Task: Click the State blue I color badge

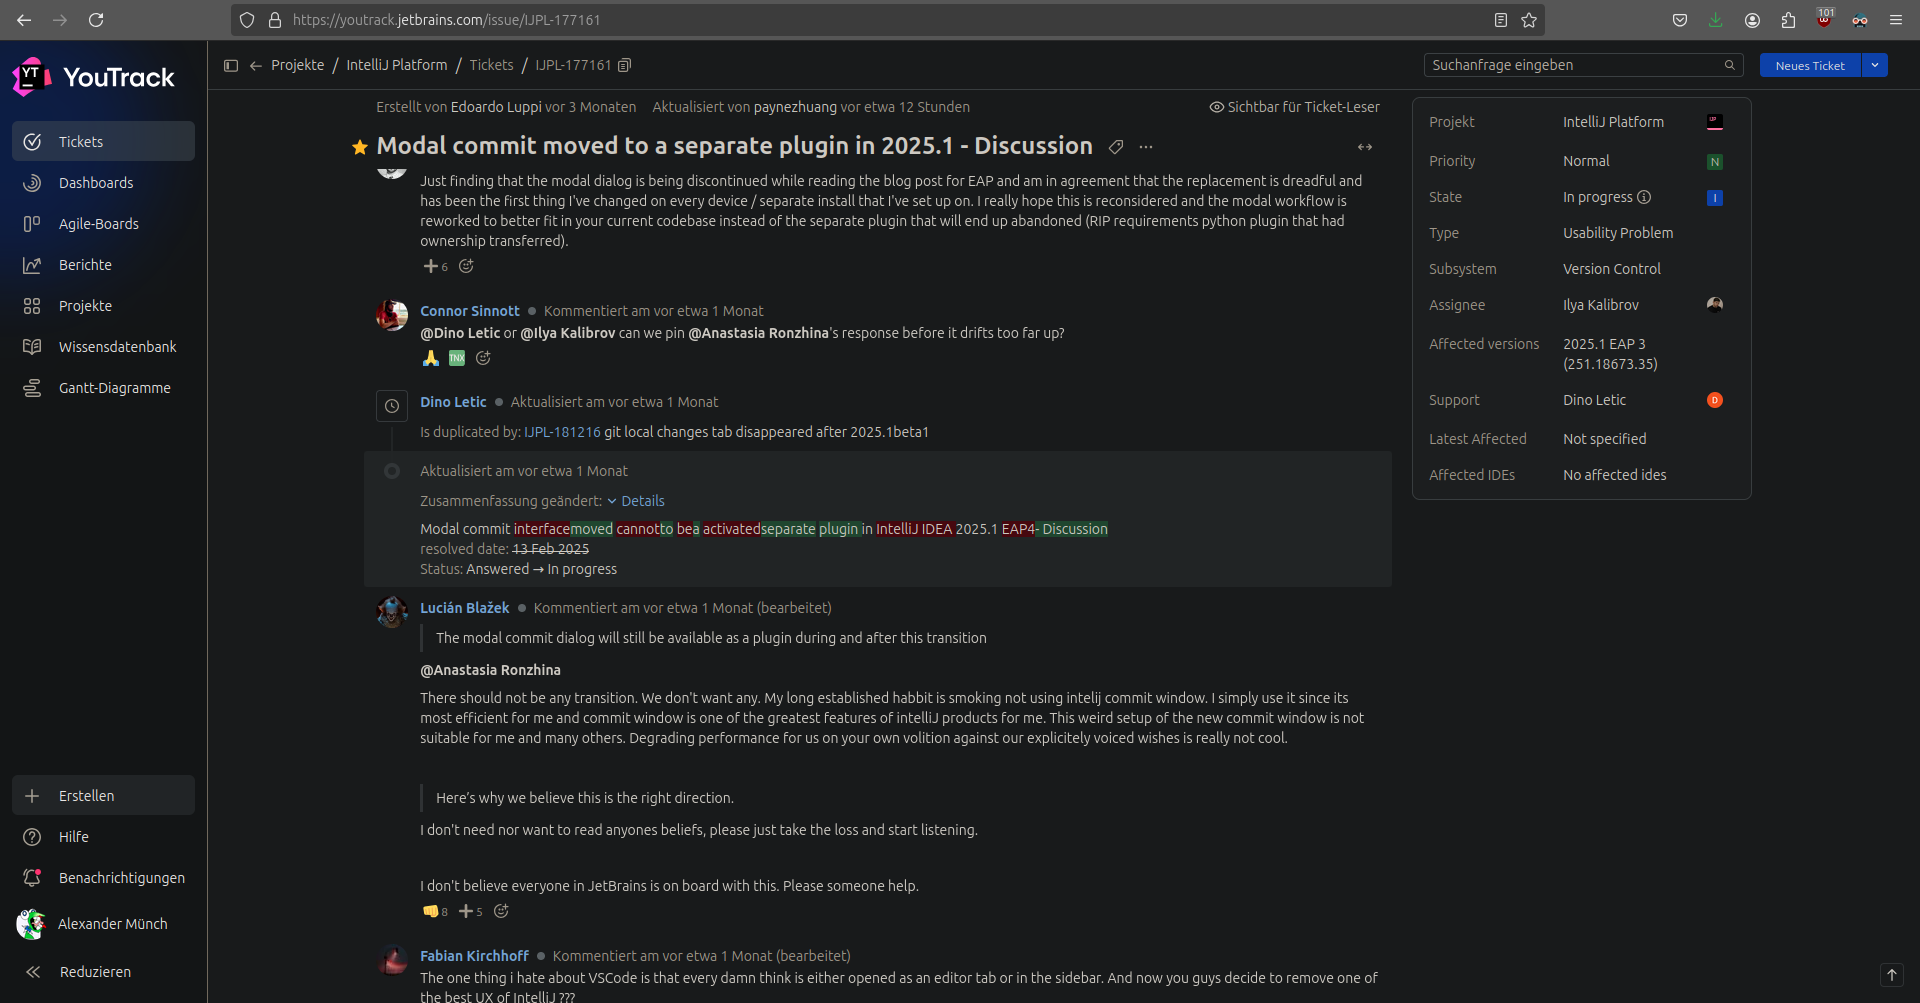Action: pyautogui.click(x=1715, y=198)
